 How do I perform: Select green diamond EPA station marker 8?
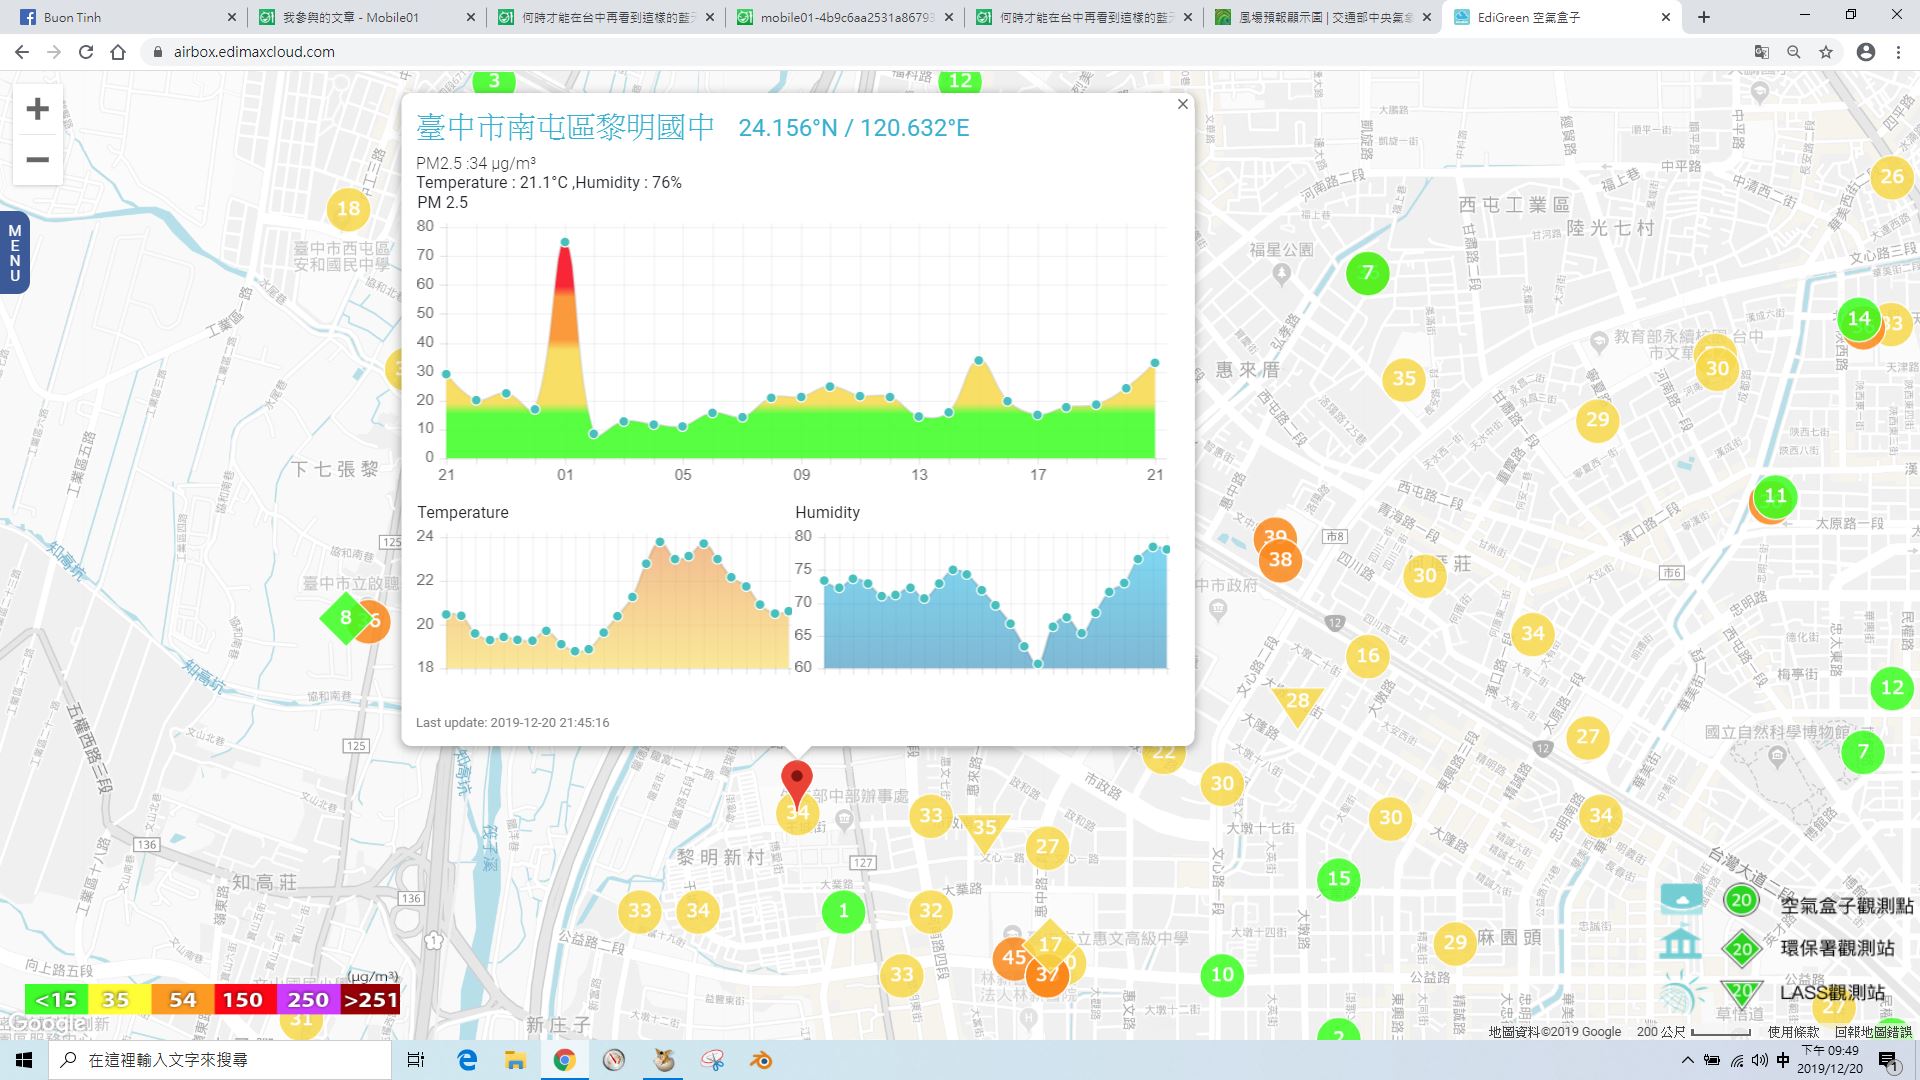click(x=345, y=618)
